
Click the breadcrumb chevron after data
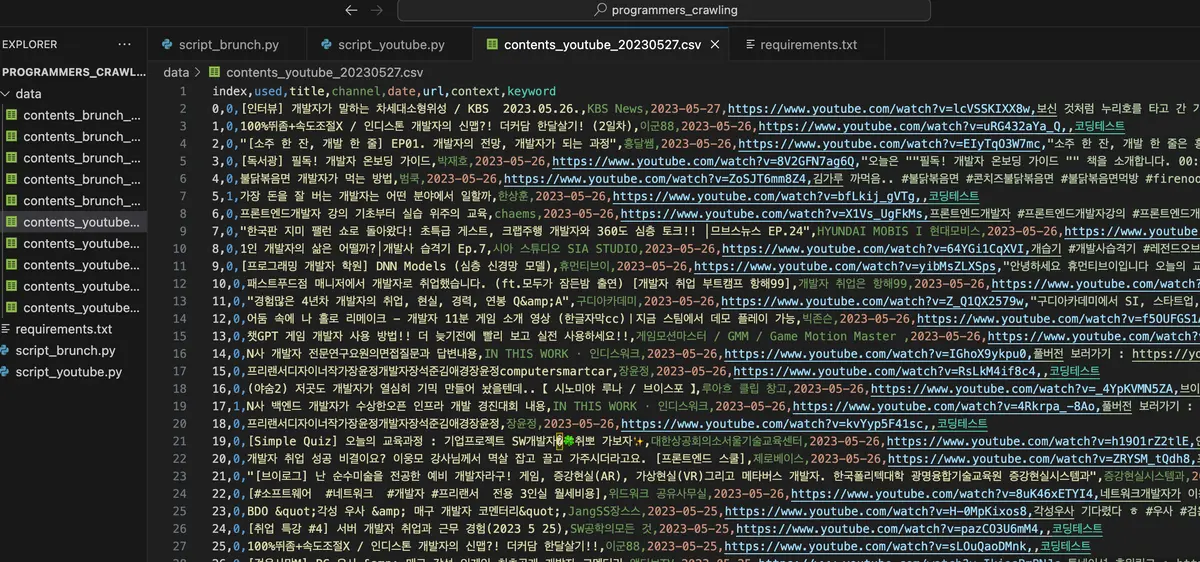click(199, 72)
